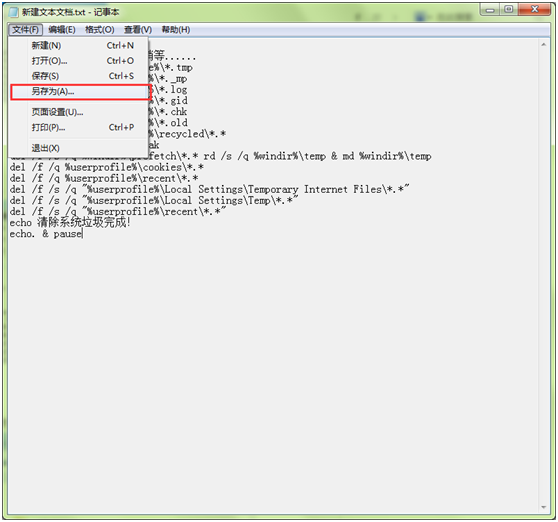Close the Notepad window
This screenshot has width=558, height=522.
coord(535,10)
